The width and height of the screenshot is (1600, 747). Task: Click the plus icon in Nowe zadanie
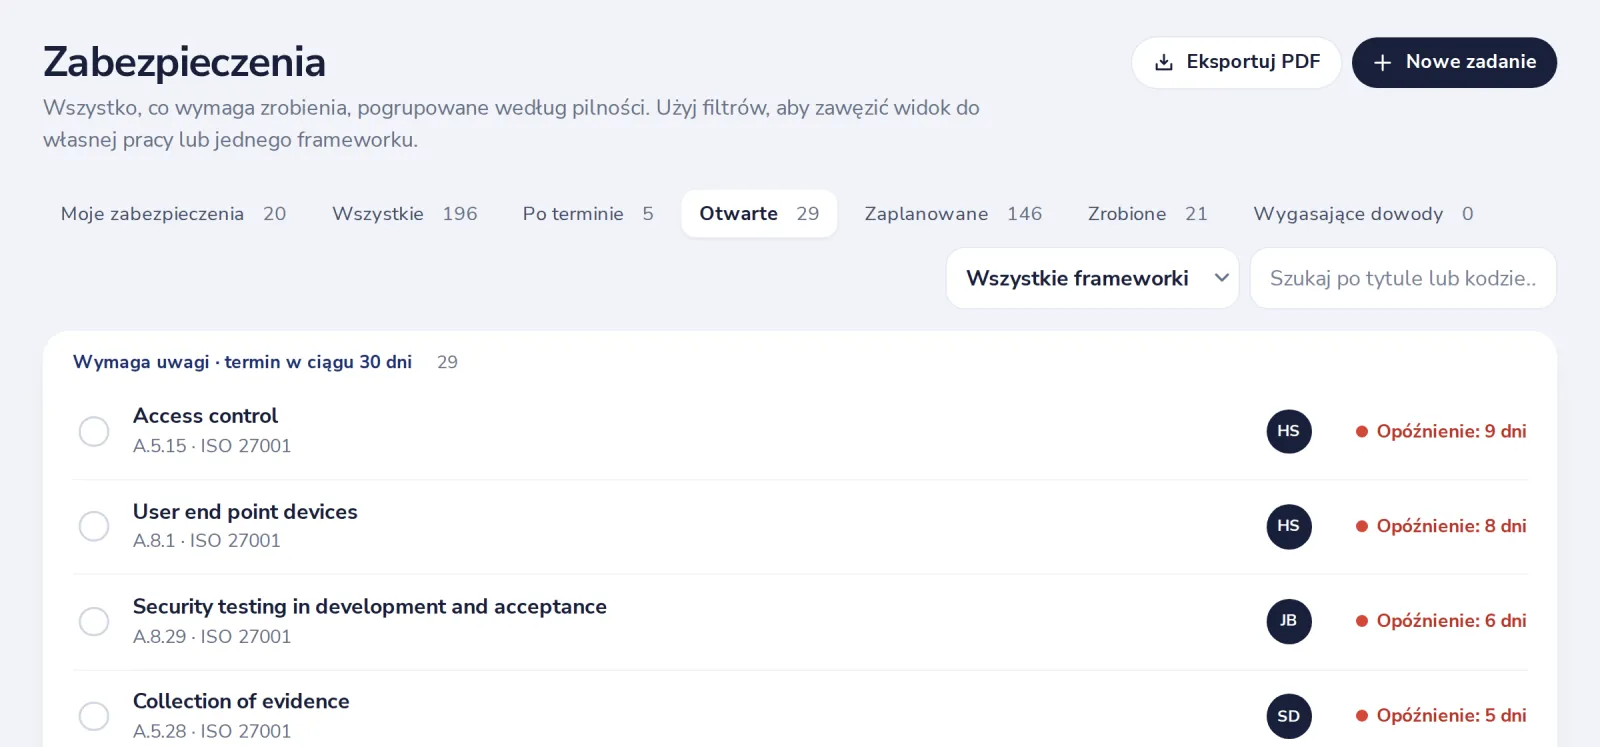click(1382, 63)
